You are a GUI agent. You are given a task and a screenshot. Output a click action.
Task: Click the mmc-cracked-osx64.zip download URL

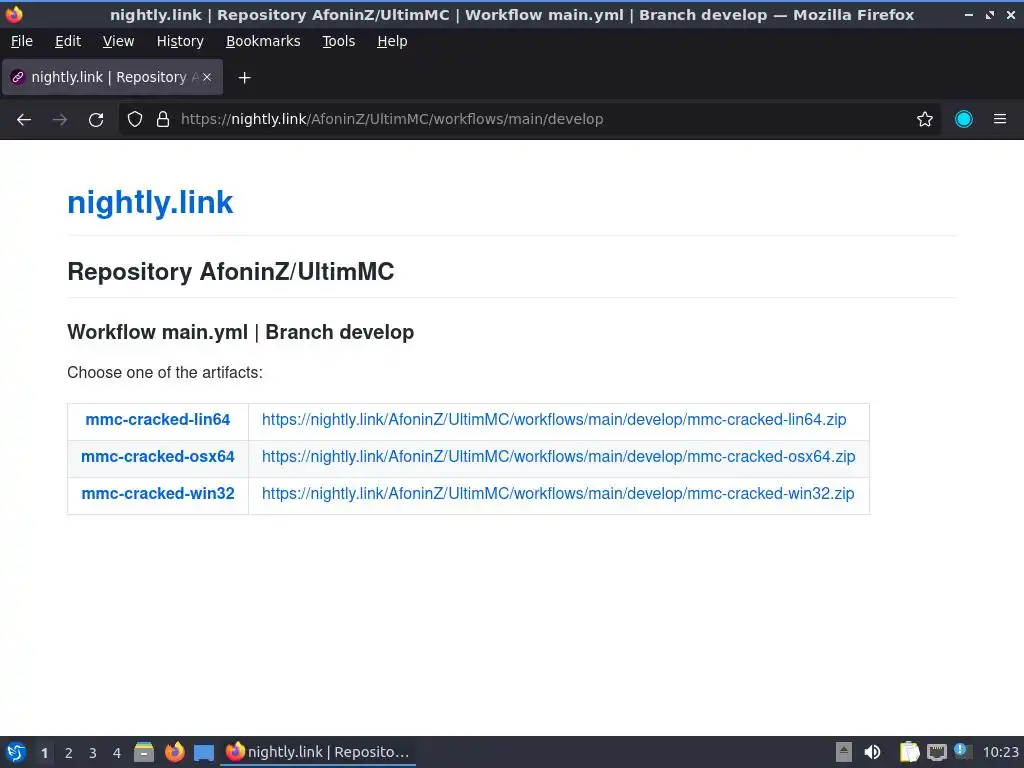pyautogui.click(x=558, y=456)
